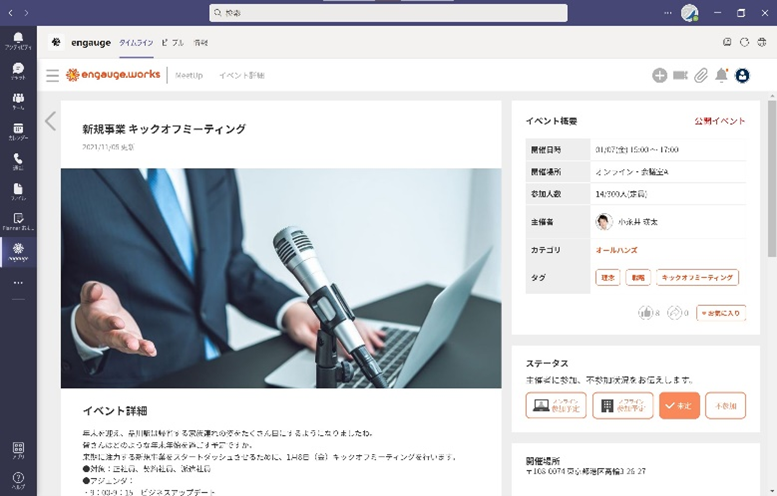Select the not attending status button
This screenshot has width=777, height=496.
pyautogui.click(x=725, y=406)
